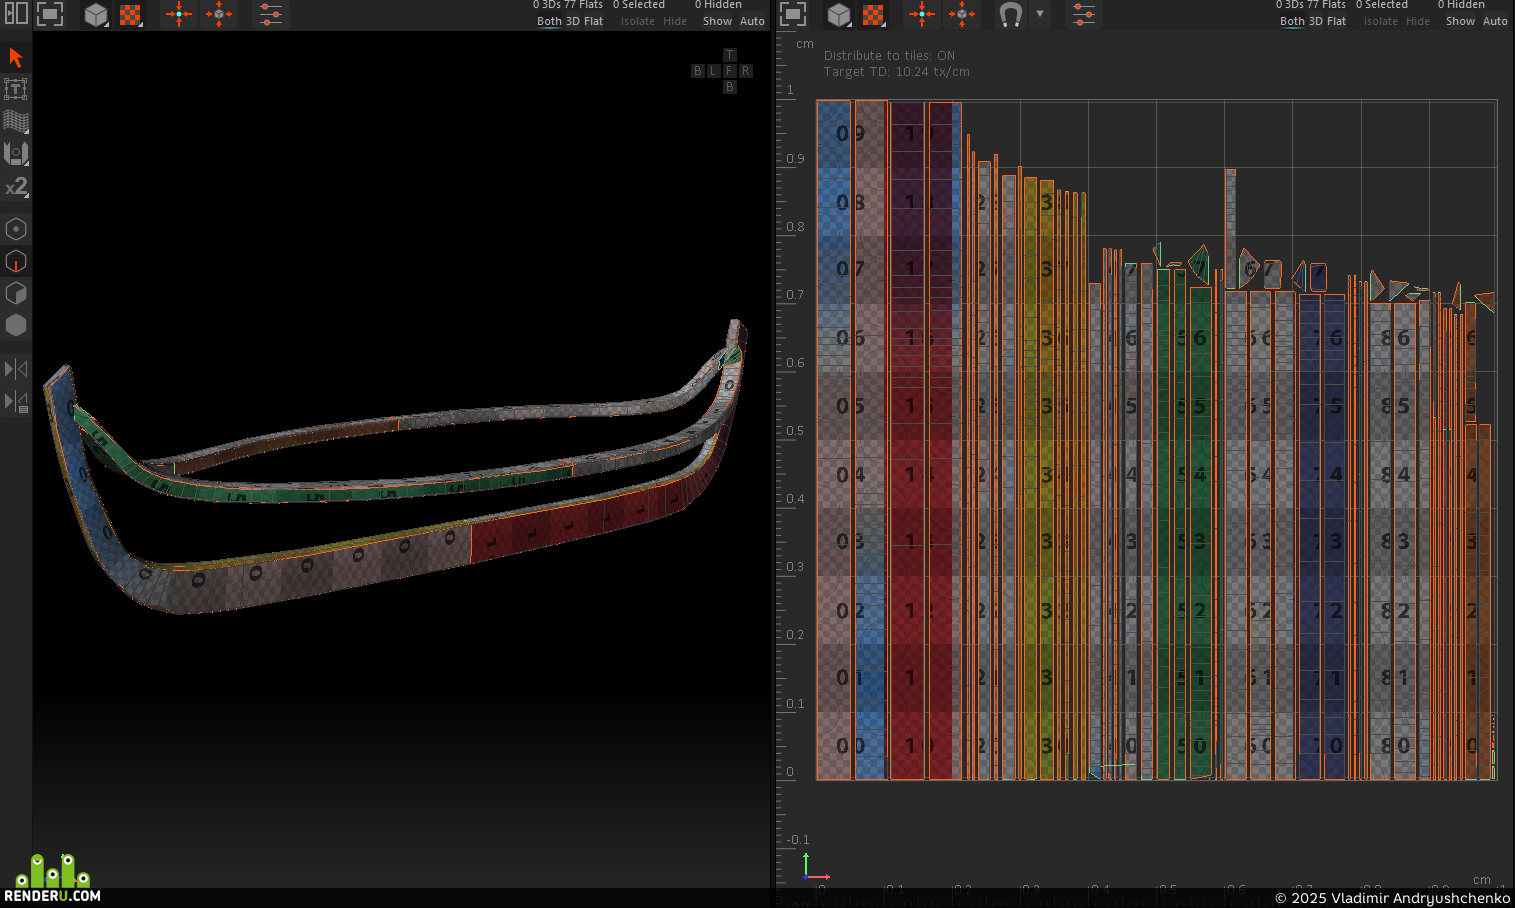1515x908 pixels.
Task: Select the Flat tab in 3D viewport
Action: pyautogui.click(x=593, y=21)
